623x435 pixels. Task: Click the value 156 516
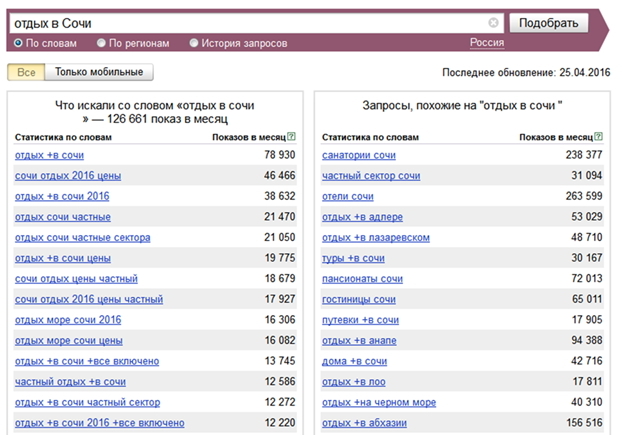[x=584, y=423]
